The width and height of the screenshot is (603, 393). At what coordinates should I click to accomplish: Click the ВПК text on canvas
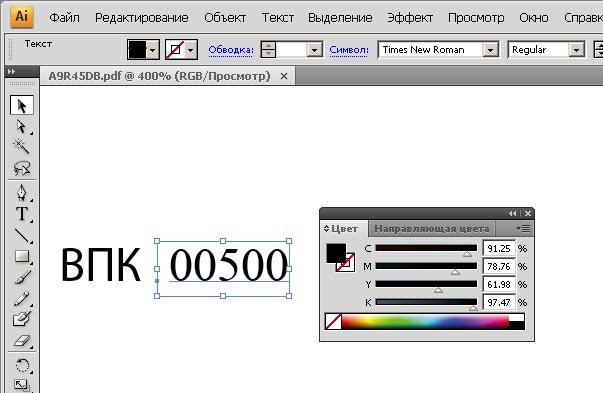(101, 265)
